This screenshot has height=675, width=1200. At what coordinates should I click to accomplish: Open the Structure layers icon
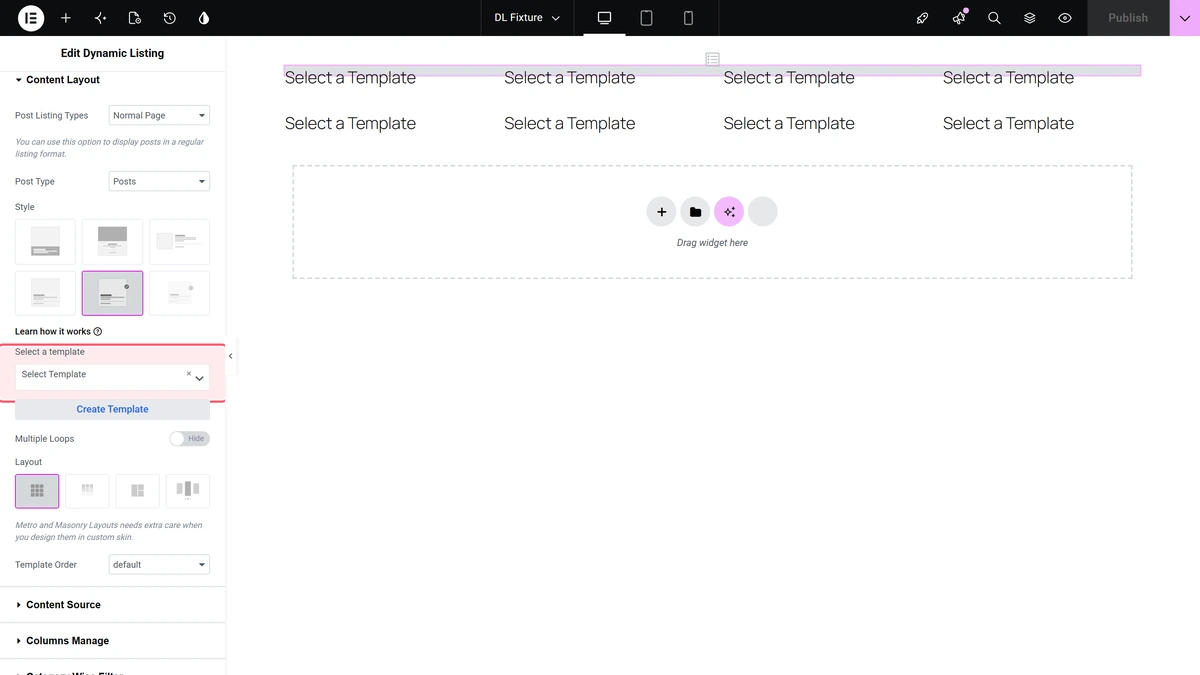point(1029,18)
